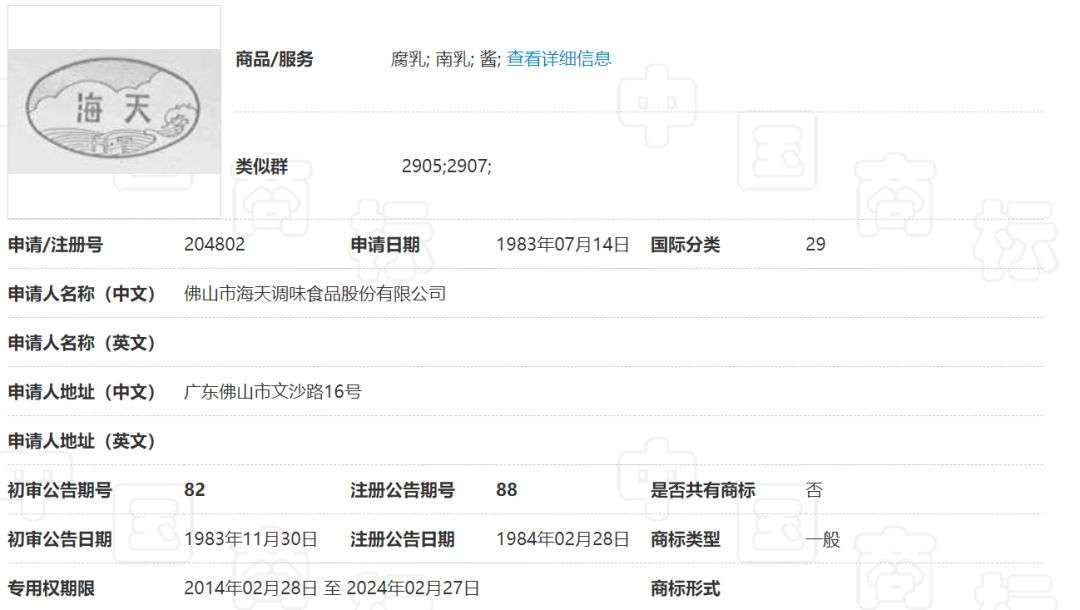Image resolution: width=1080 pixels, height=610 pixels.
Task: Select applicant name 佛山市海天调味食品股份有限公司
Action: click(315, 294)
